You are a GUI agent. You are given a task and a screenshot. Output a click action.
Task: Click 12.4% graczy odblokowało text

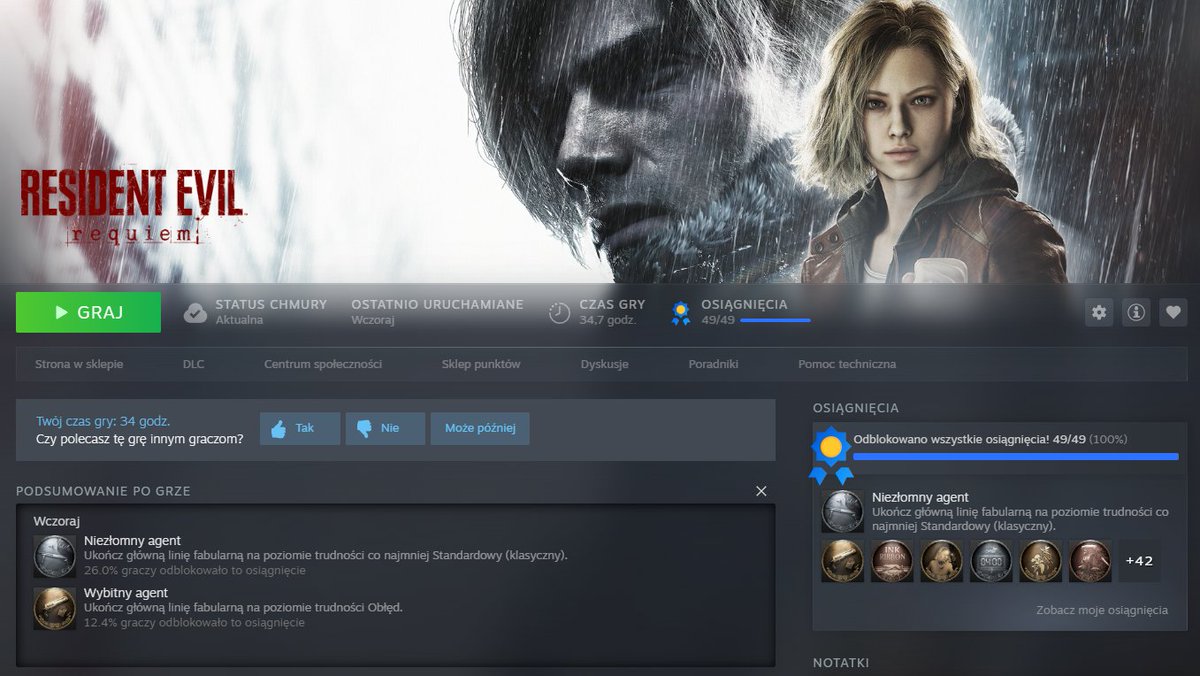[195, 622]
